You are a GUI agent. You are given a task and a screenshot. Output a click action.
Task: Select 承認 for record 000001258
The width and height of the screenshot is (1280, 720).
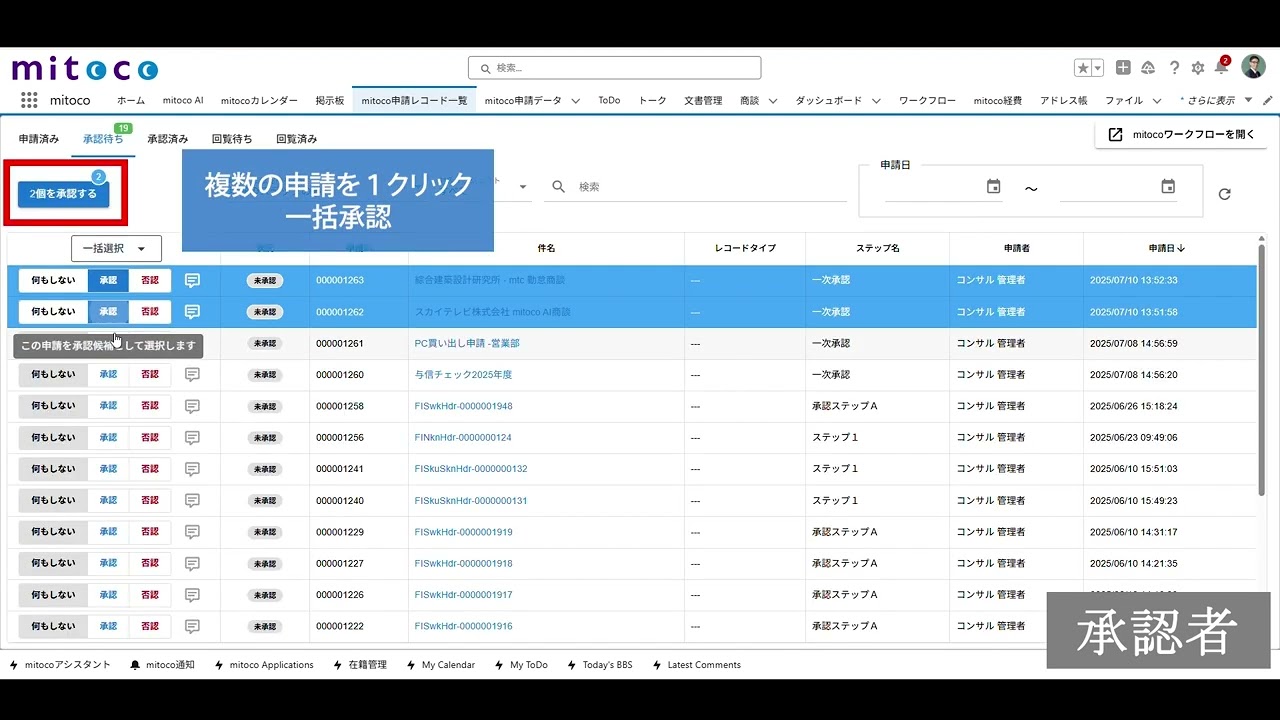coord(108,406)
